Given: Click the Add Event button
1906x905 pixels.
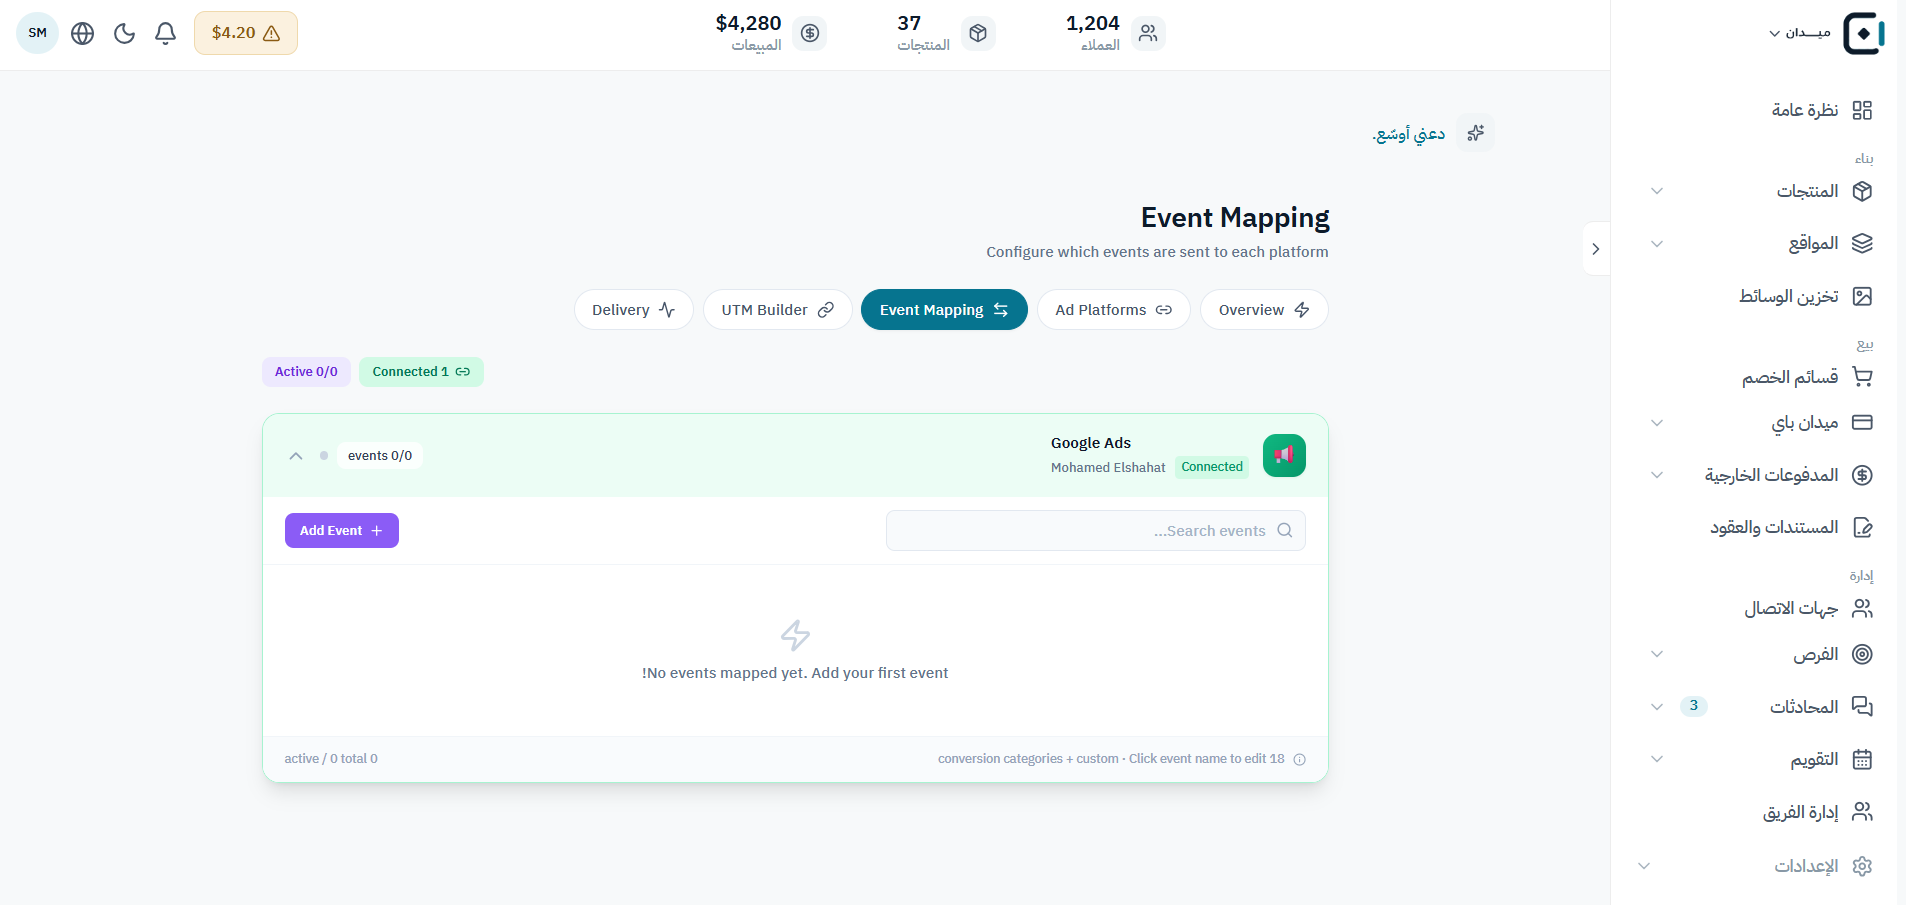Looking at the screenshot, I should 342,531.
